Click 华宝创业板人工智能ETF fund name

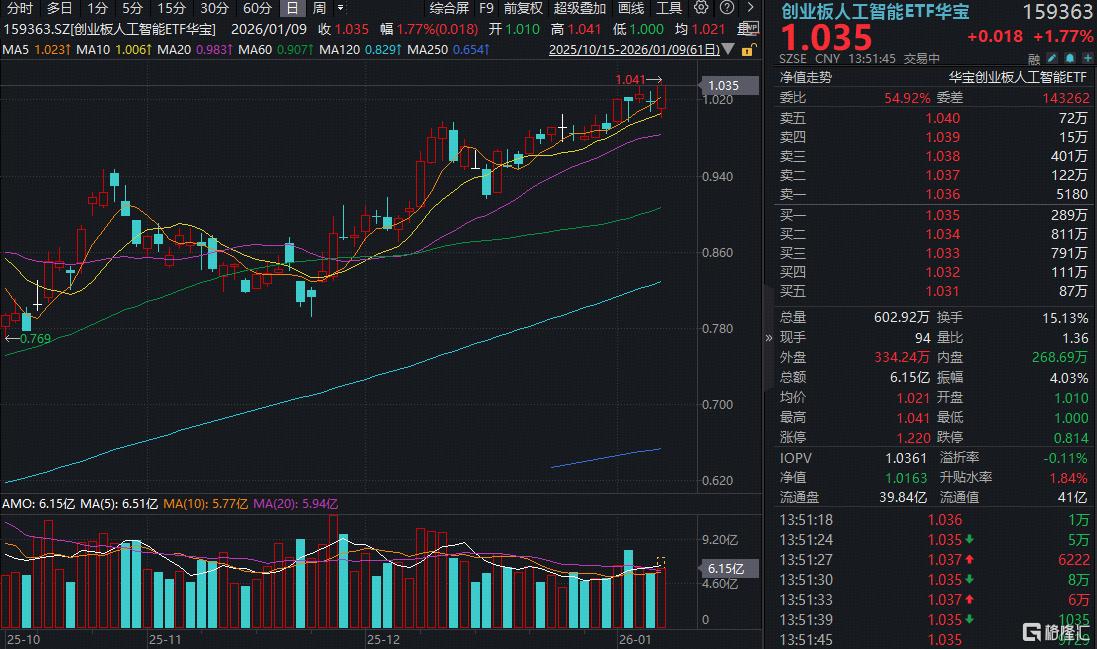(1018, 78)
